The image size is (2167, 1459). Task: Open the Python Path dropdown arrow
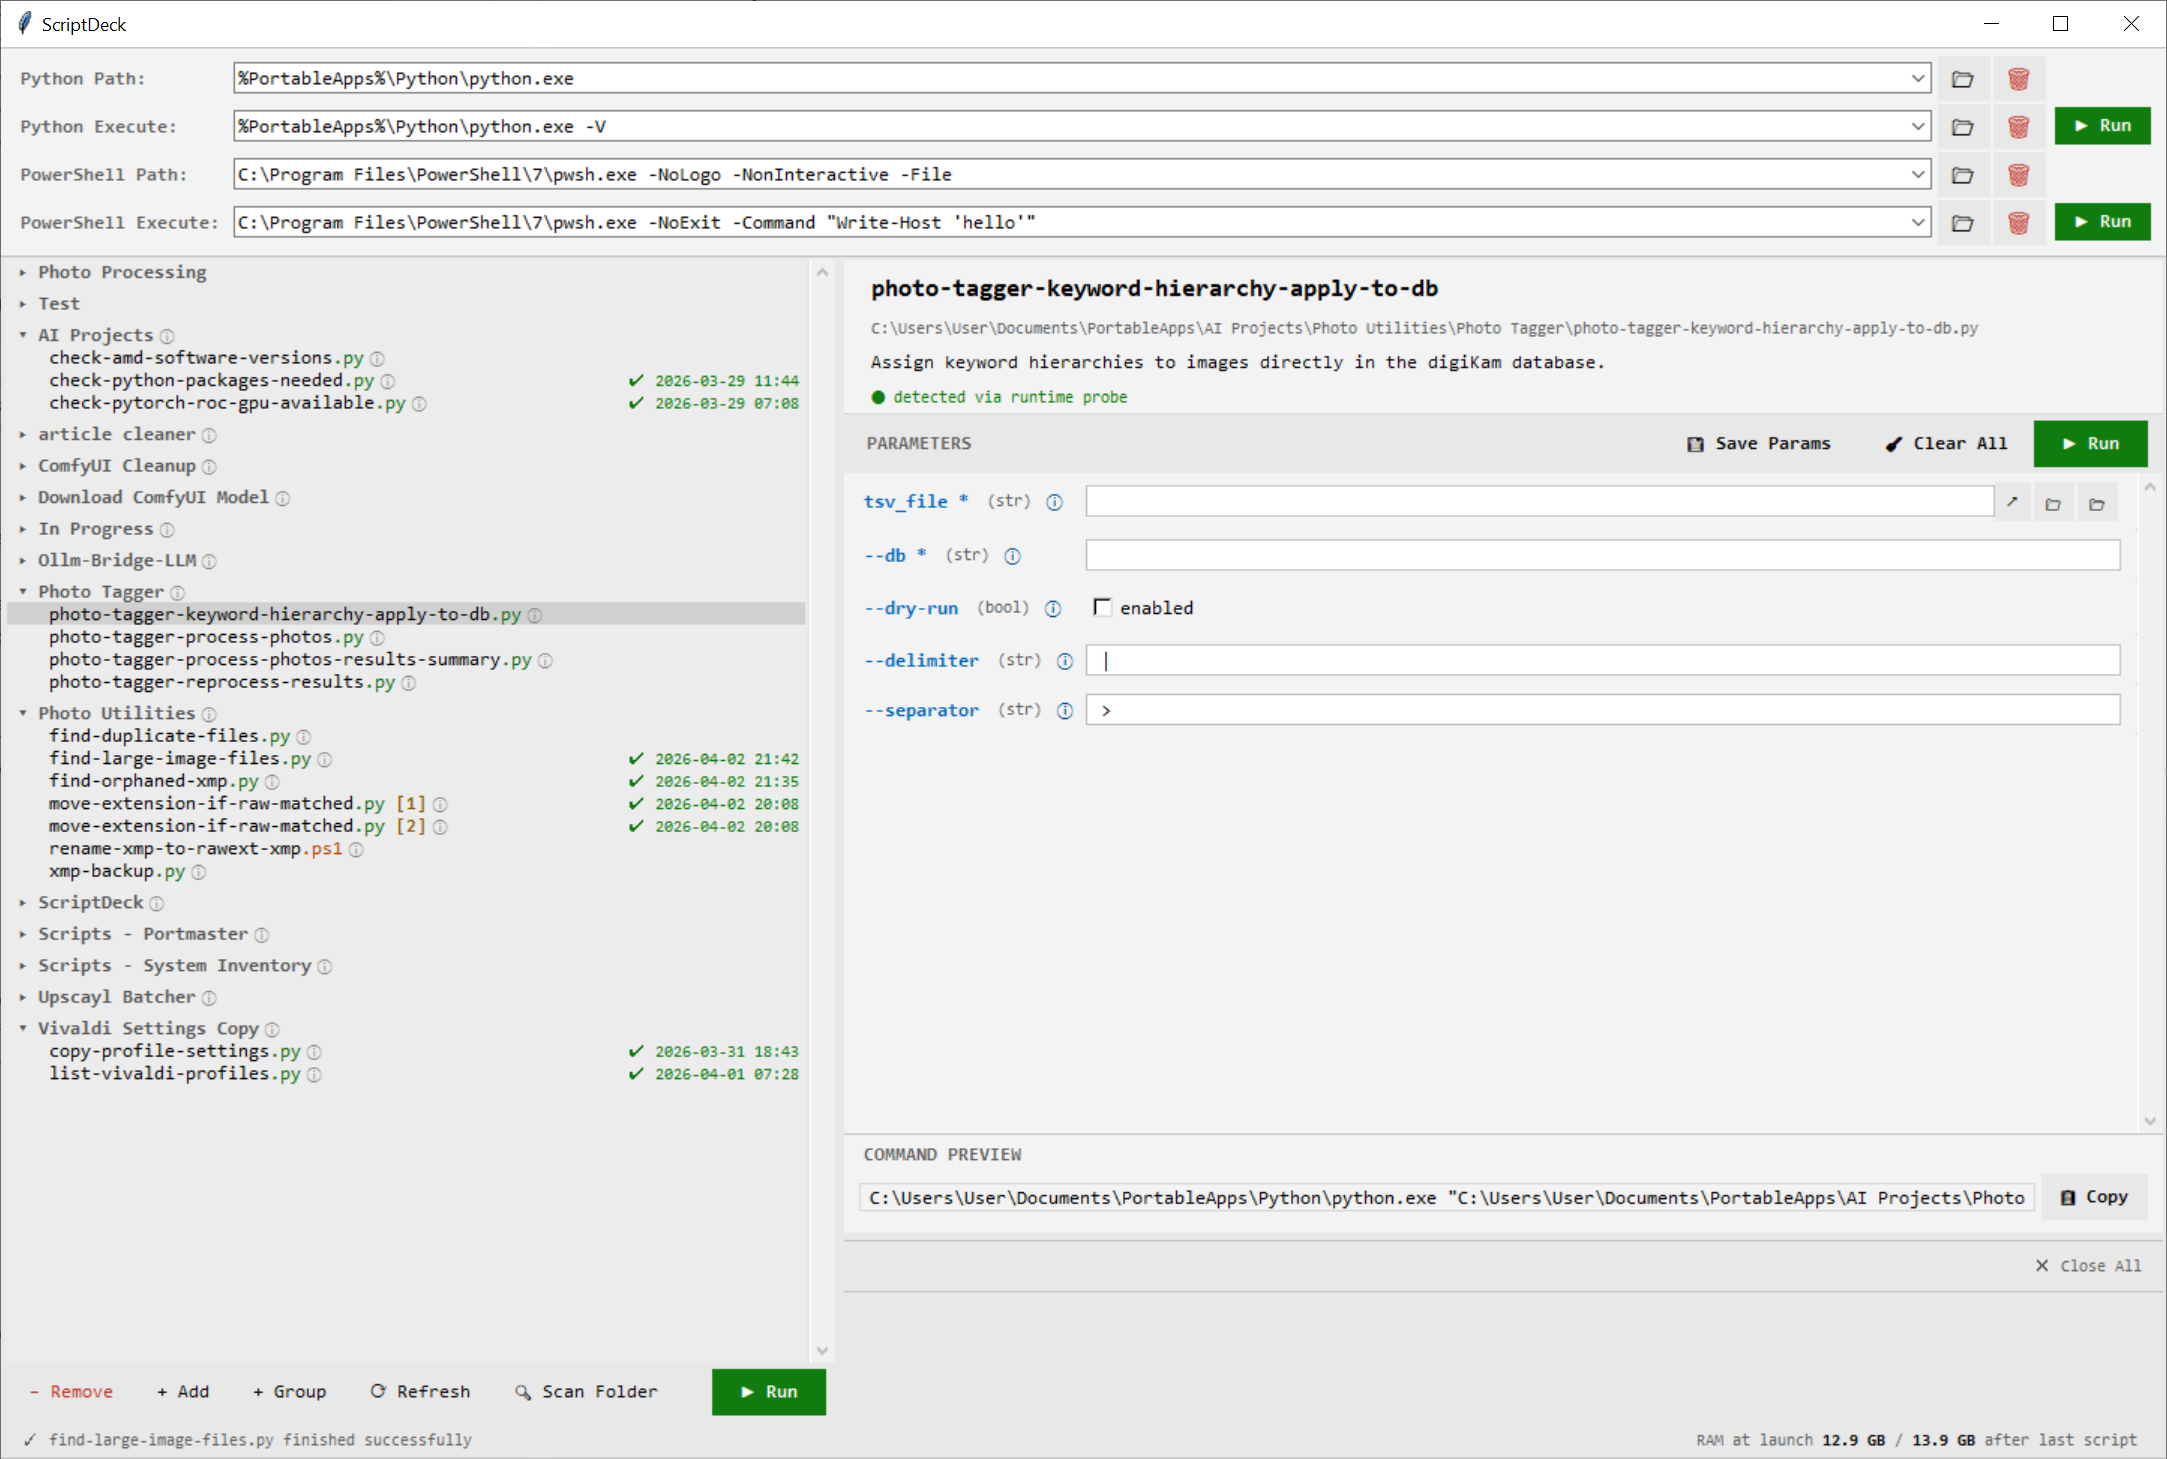(x=1917, y=79)
